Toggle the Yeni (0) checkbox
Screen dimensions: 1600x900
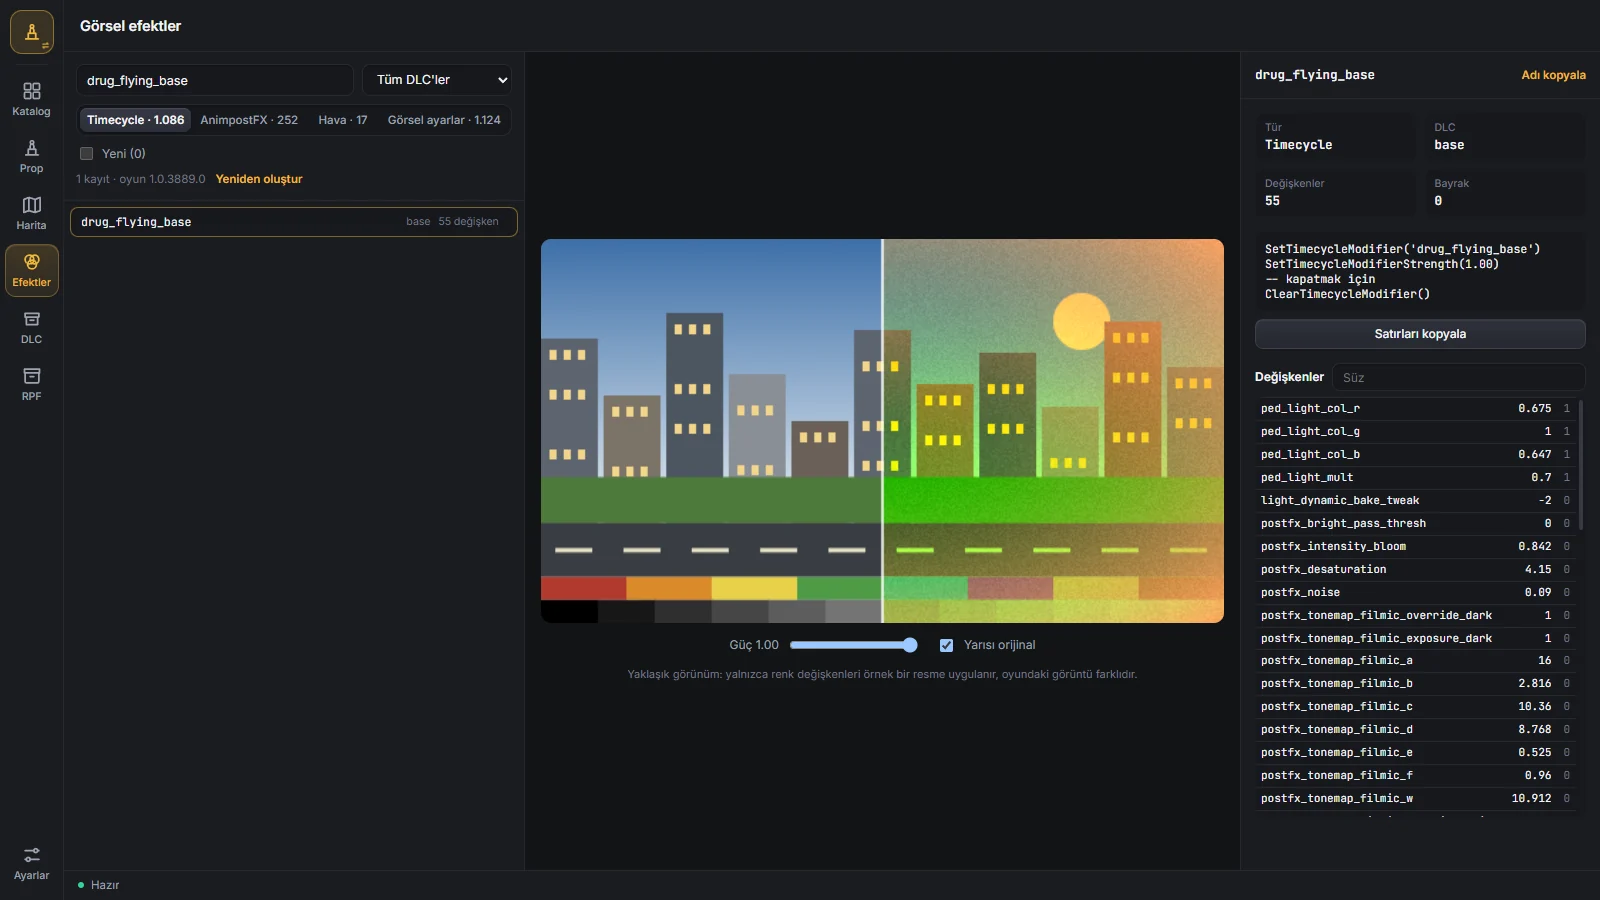pos(87,154)
